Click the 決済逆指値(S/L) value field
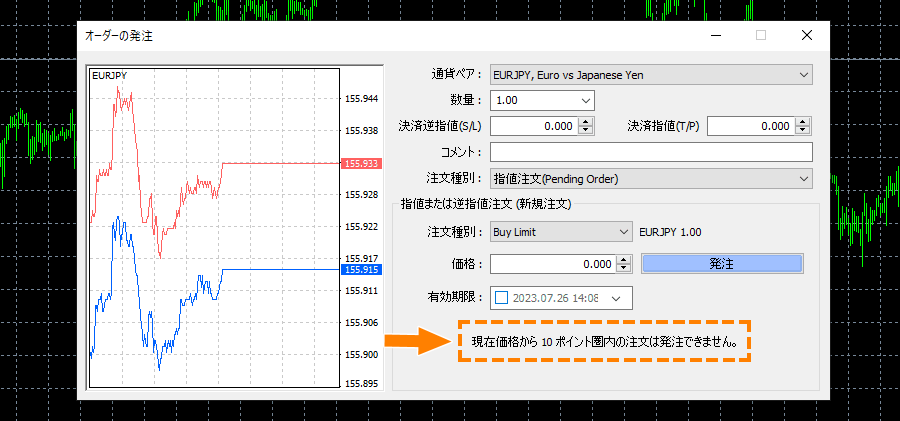The height and width of the screenshot is (421, 900). (x=534, y=126)
